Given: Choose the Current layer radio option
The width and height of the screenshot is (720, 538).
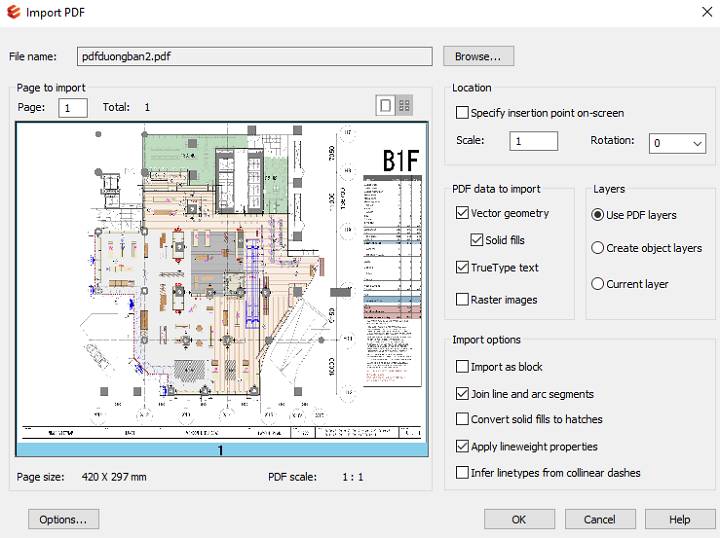Looking at the screenshot, I should click(x=598, y=284).
